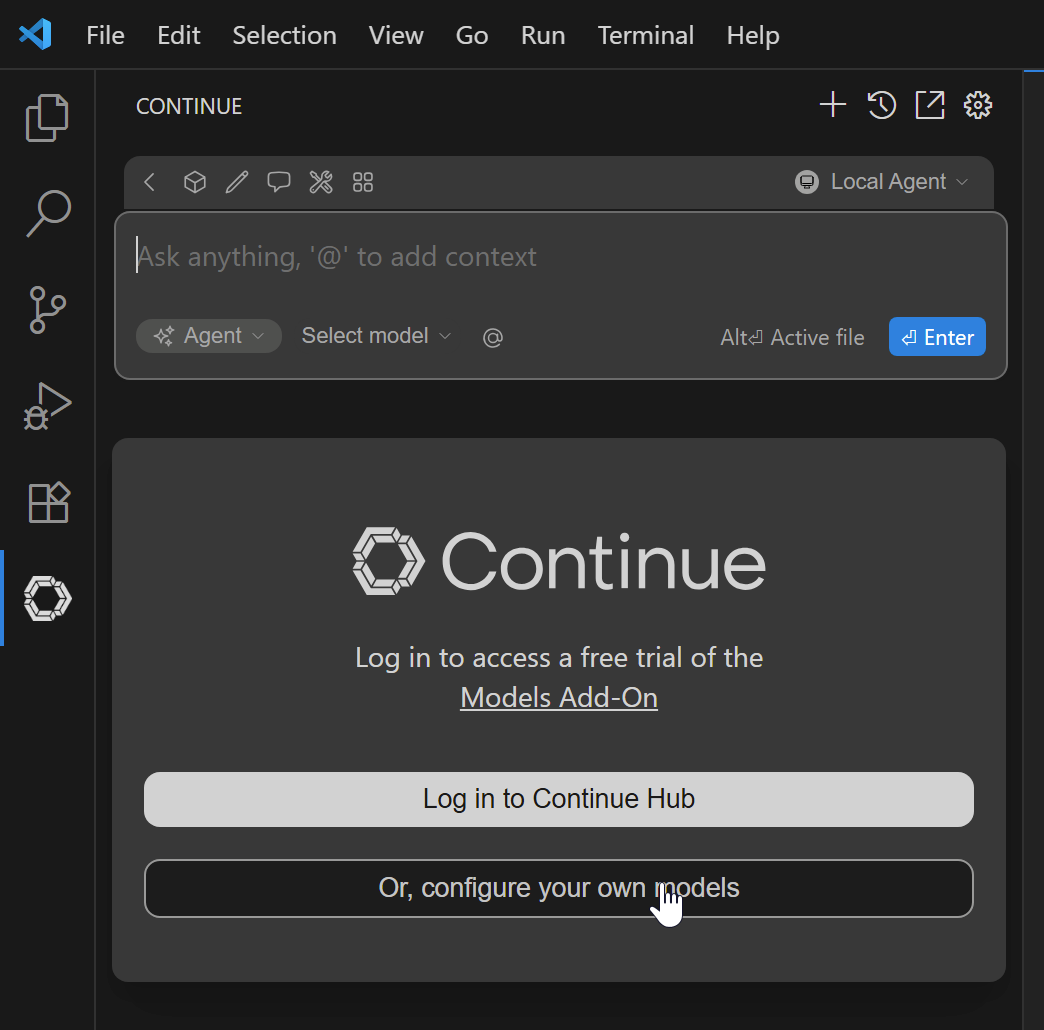
Task: Expand the Agent mode dropdown
Action: coord(209,336)
